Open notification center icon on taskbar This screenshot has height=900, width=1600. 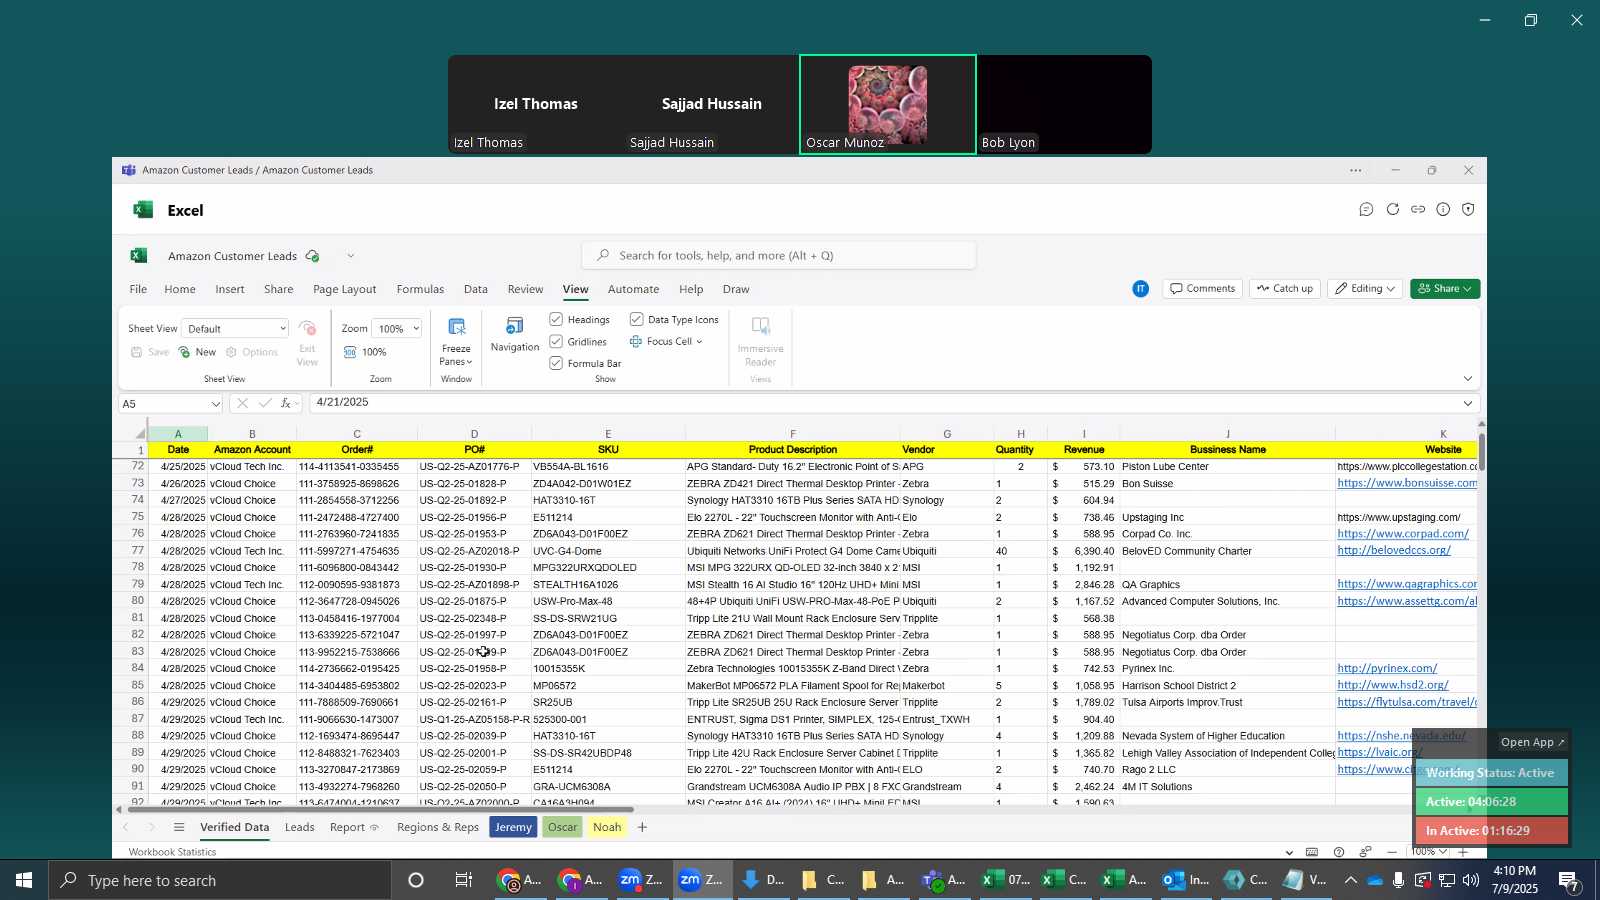[x=1569, y=880]
